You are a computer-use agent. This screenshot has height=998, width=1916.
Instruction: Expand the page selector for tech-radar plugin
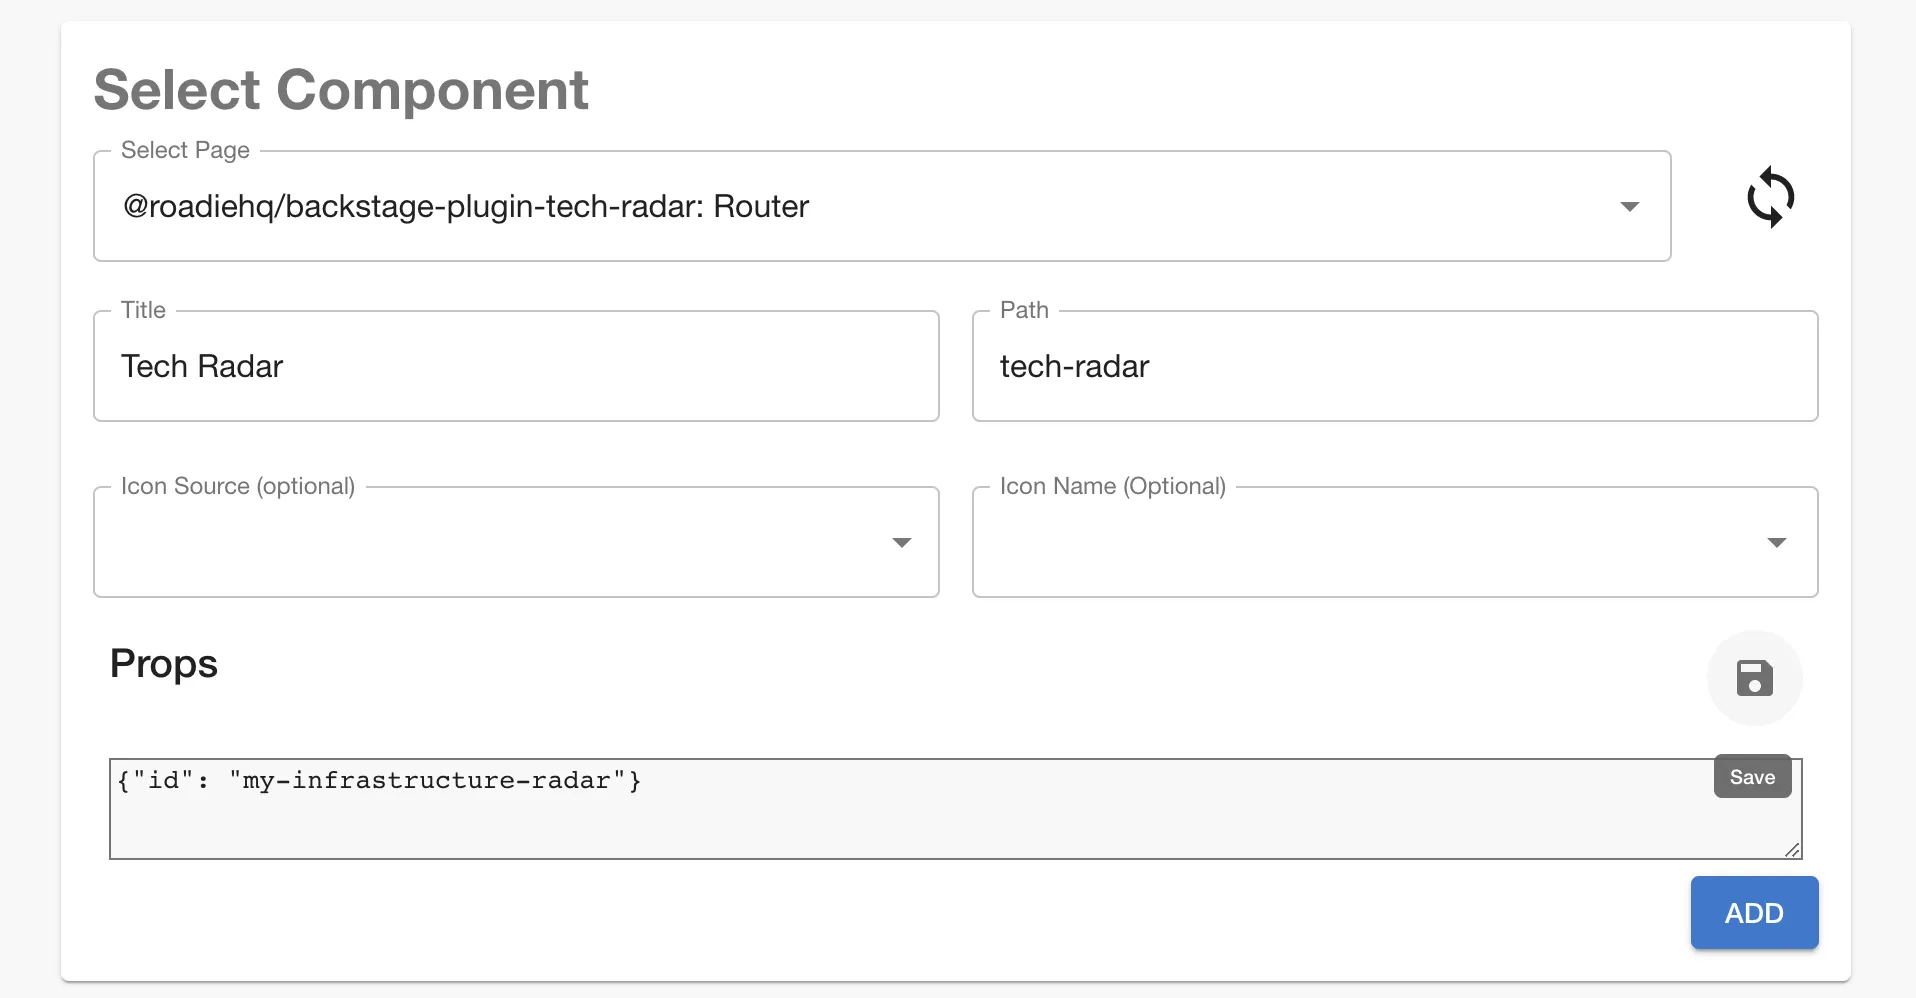pos(1629,206)
